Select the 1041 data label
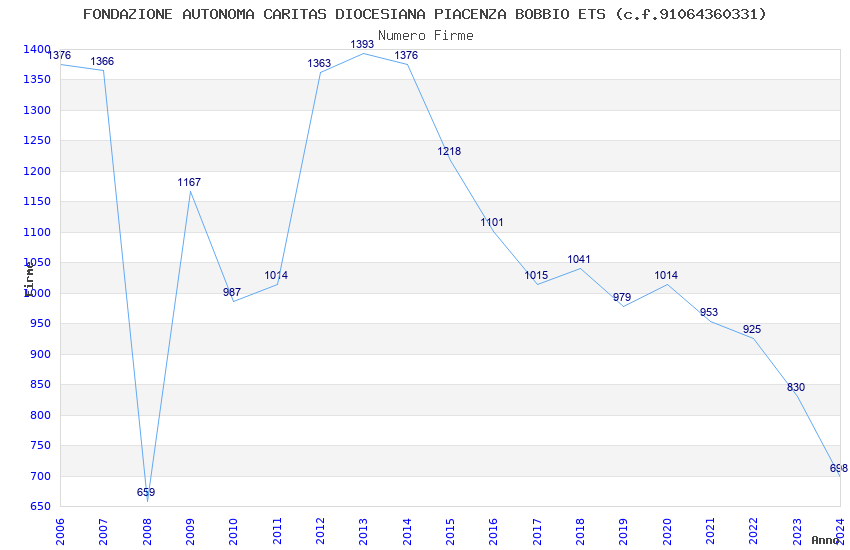The height and width of the screenshot is (550, 850). click(579, 259)
